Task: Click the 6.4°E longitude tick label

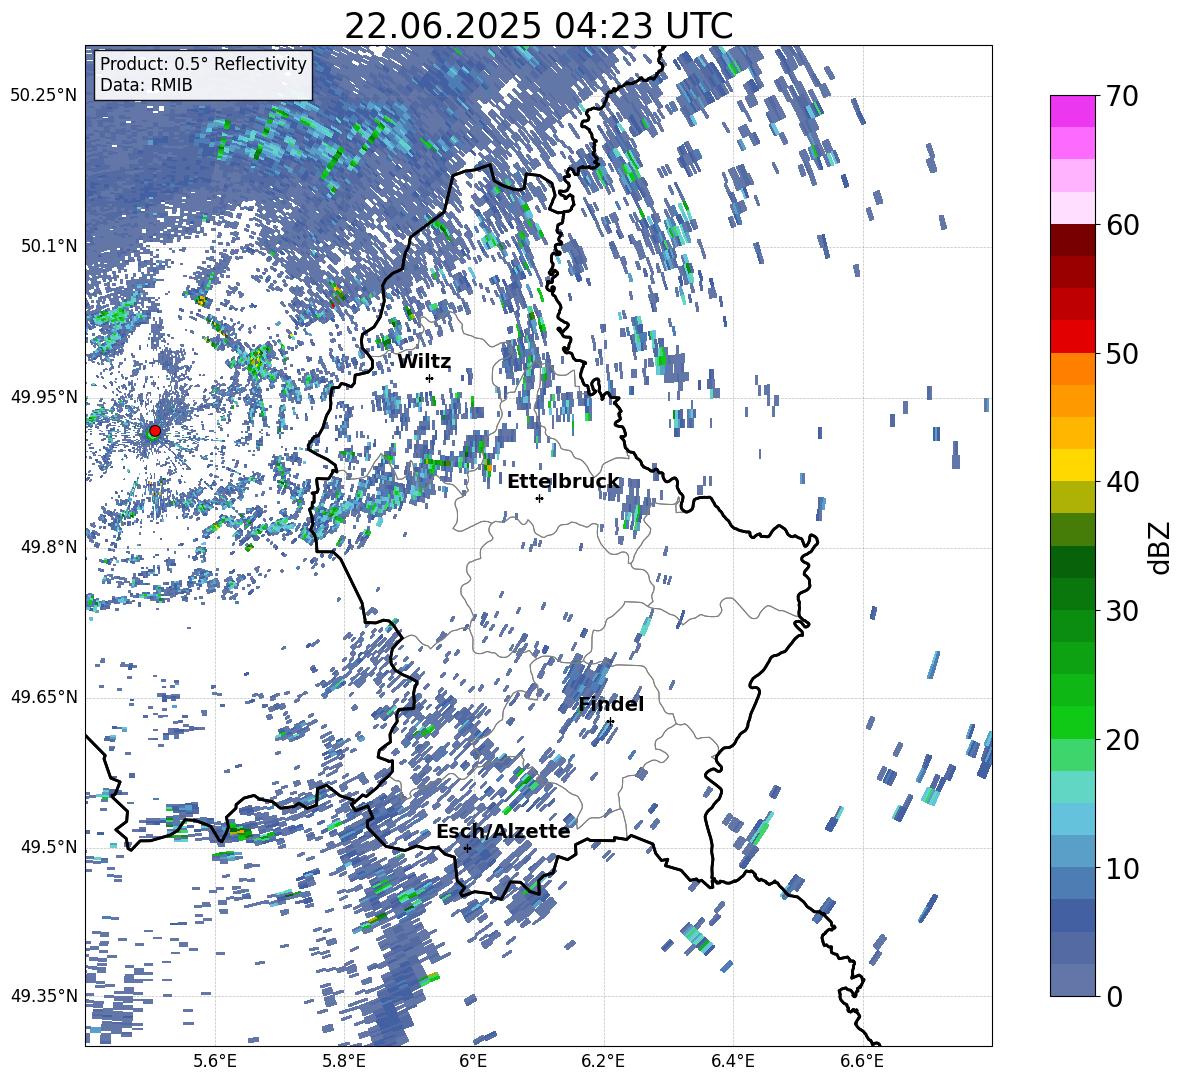Action: pyautogui.click(x=732, y=1061)
